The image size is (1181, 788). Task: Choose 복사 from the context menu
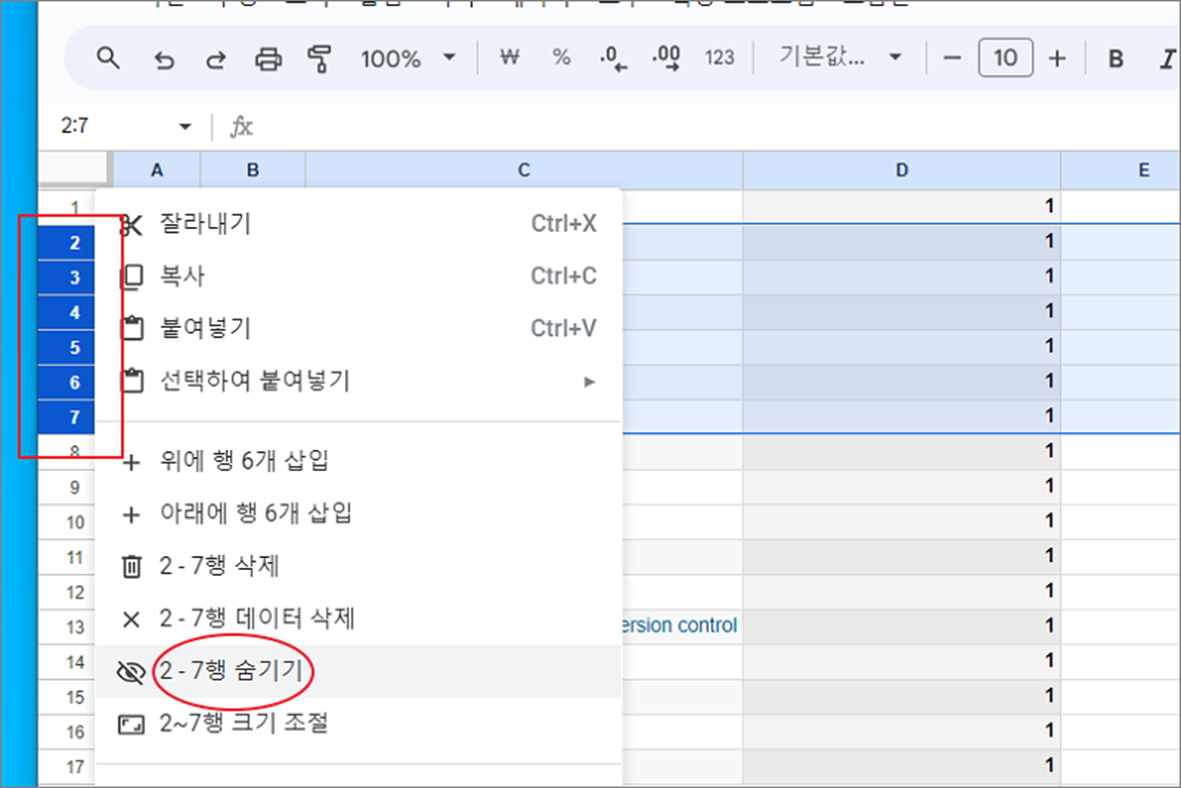[359, 276]
